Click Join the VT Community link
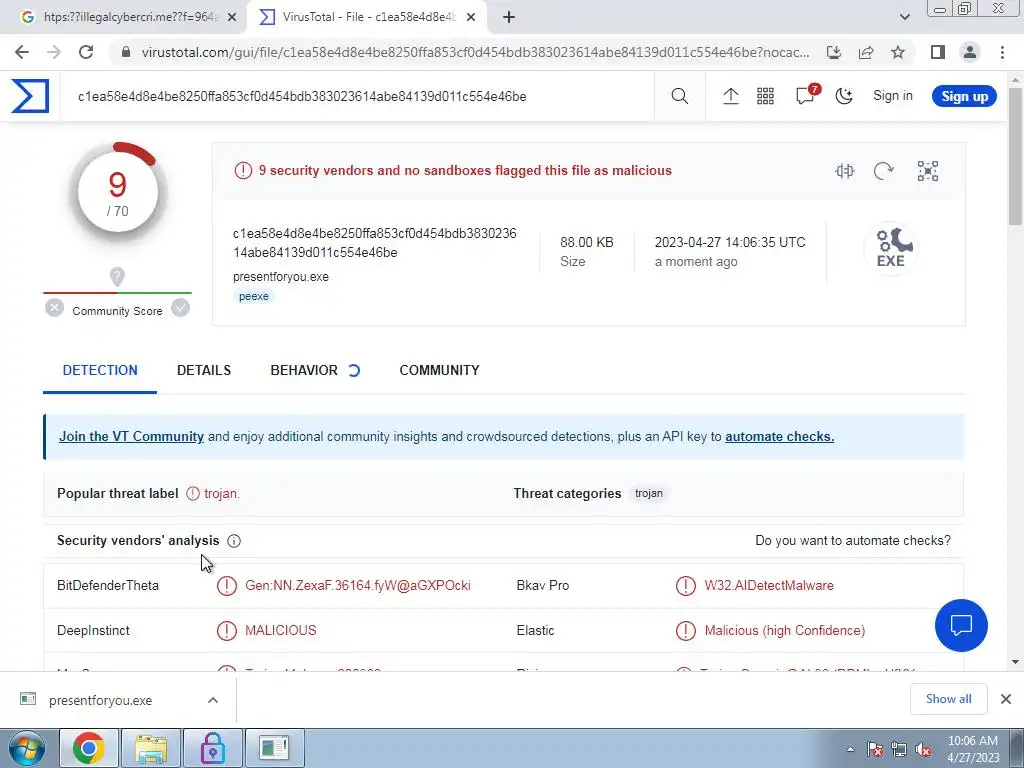The height and width of the screenshot is (768, 1024). [x=131, y=436]
